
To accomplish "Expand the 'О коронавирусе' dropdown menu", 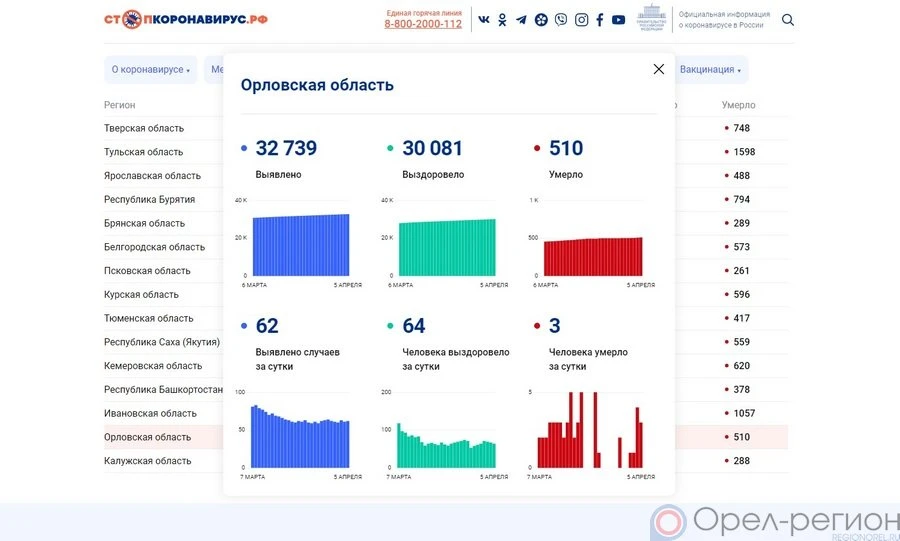I will [x=150, y=70].
